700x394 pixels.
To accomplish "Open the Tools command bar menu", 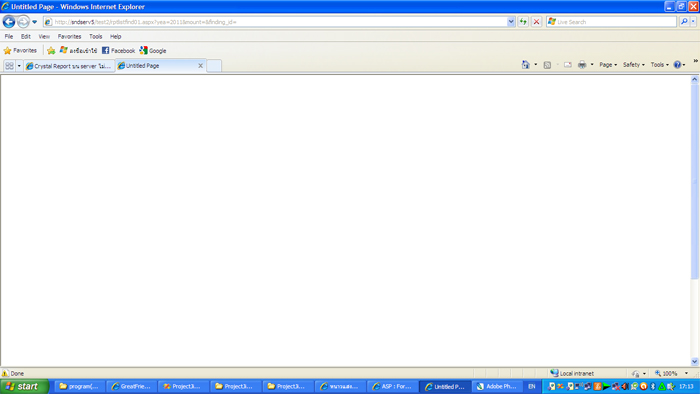I will pos(660,65).
